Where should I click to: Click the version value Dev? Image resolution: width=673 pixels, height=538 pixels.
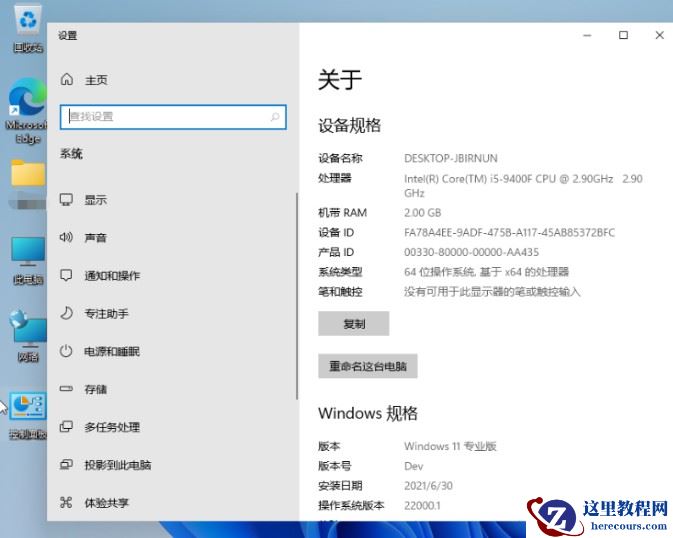413,466
